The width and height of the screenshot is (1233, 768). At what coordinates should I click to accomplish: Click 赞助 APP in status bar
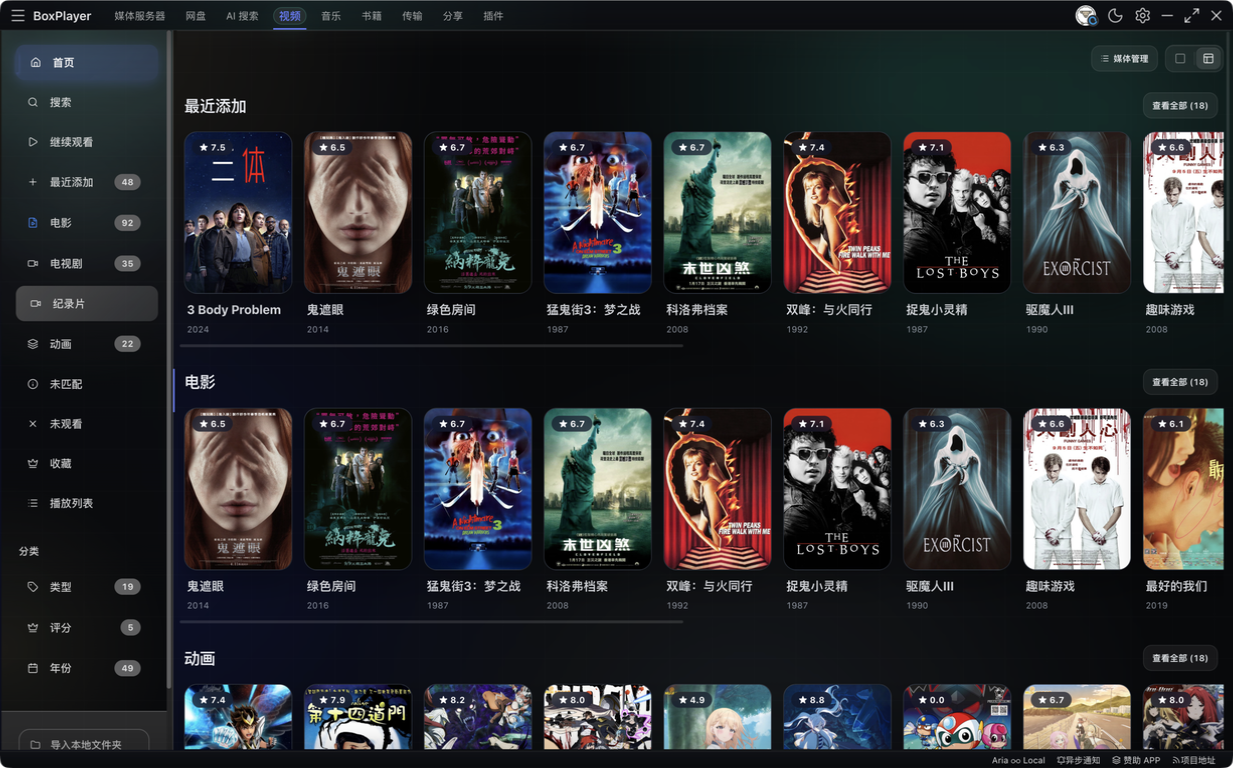click(1136, 760)
